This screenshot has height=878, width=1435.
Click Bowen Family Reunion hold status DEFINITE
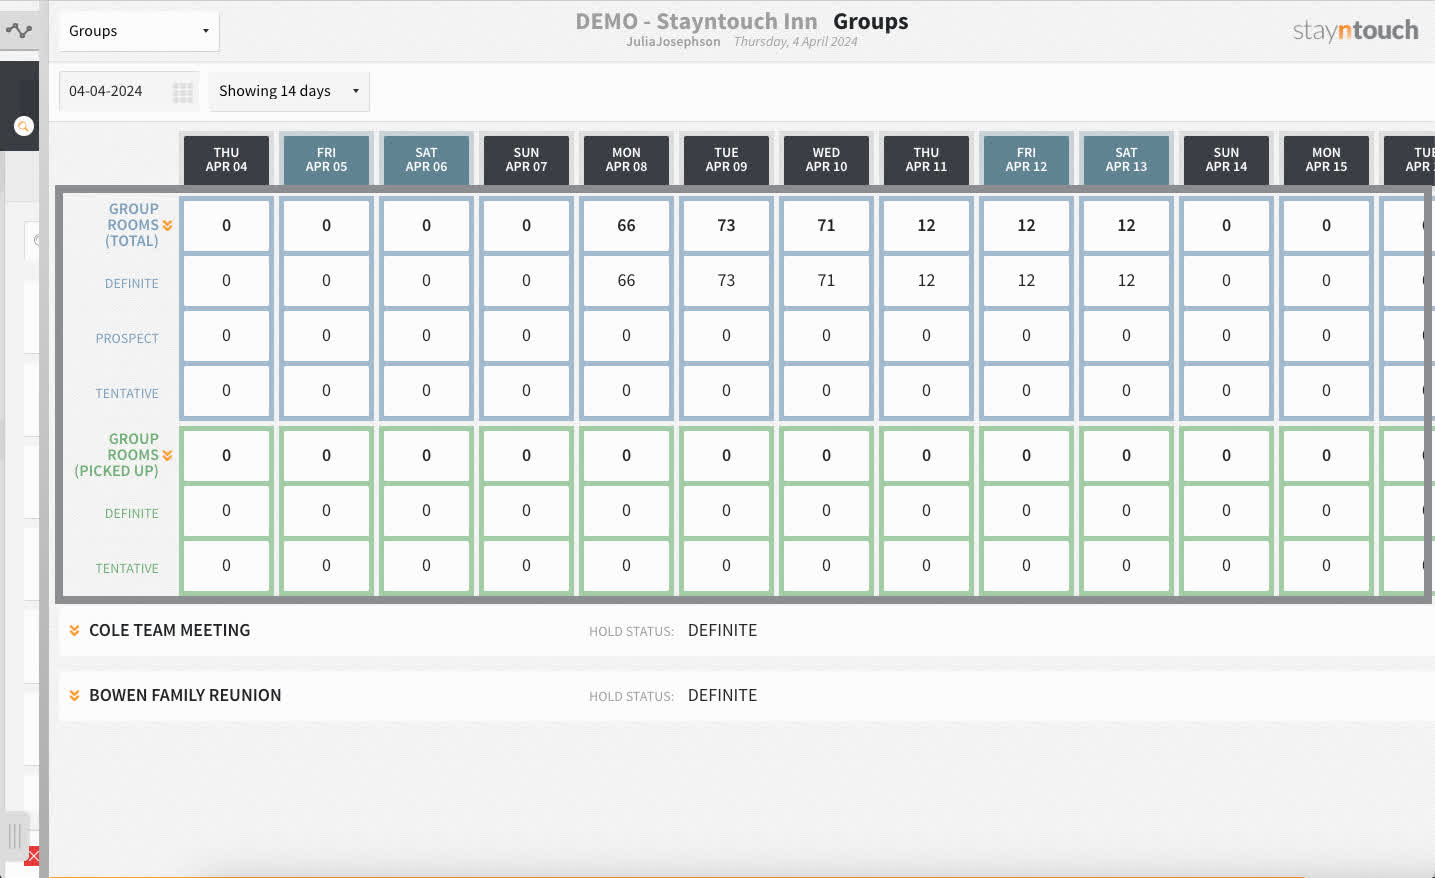tap(722, 696)
